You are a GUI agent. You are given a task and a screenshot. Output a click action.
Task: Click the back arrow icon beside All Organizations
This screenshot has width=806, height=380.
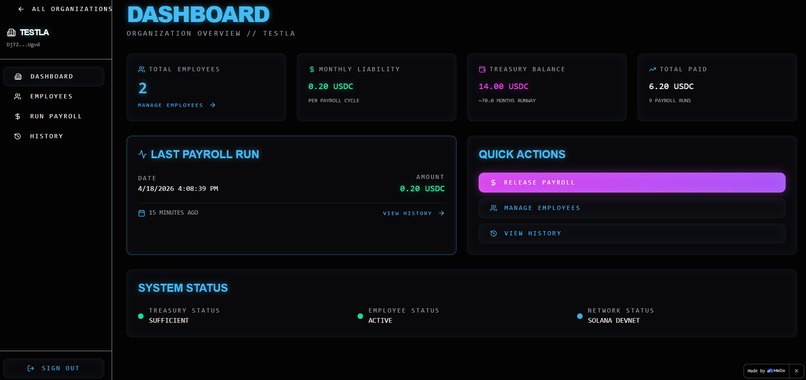tap(21, 9)
